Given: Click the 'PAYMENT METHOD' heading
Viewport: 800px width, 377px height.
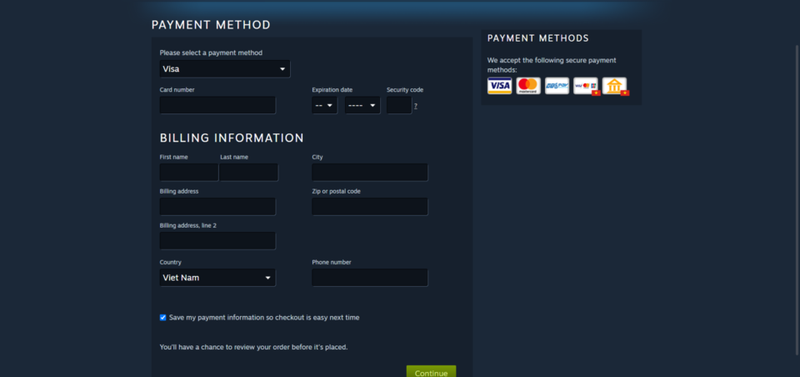Looking at the screenshot, I should click(x=211, y=25).
